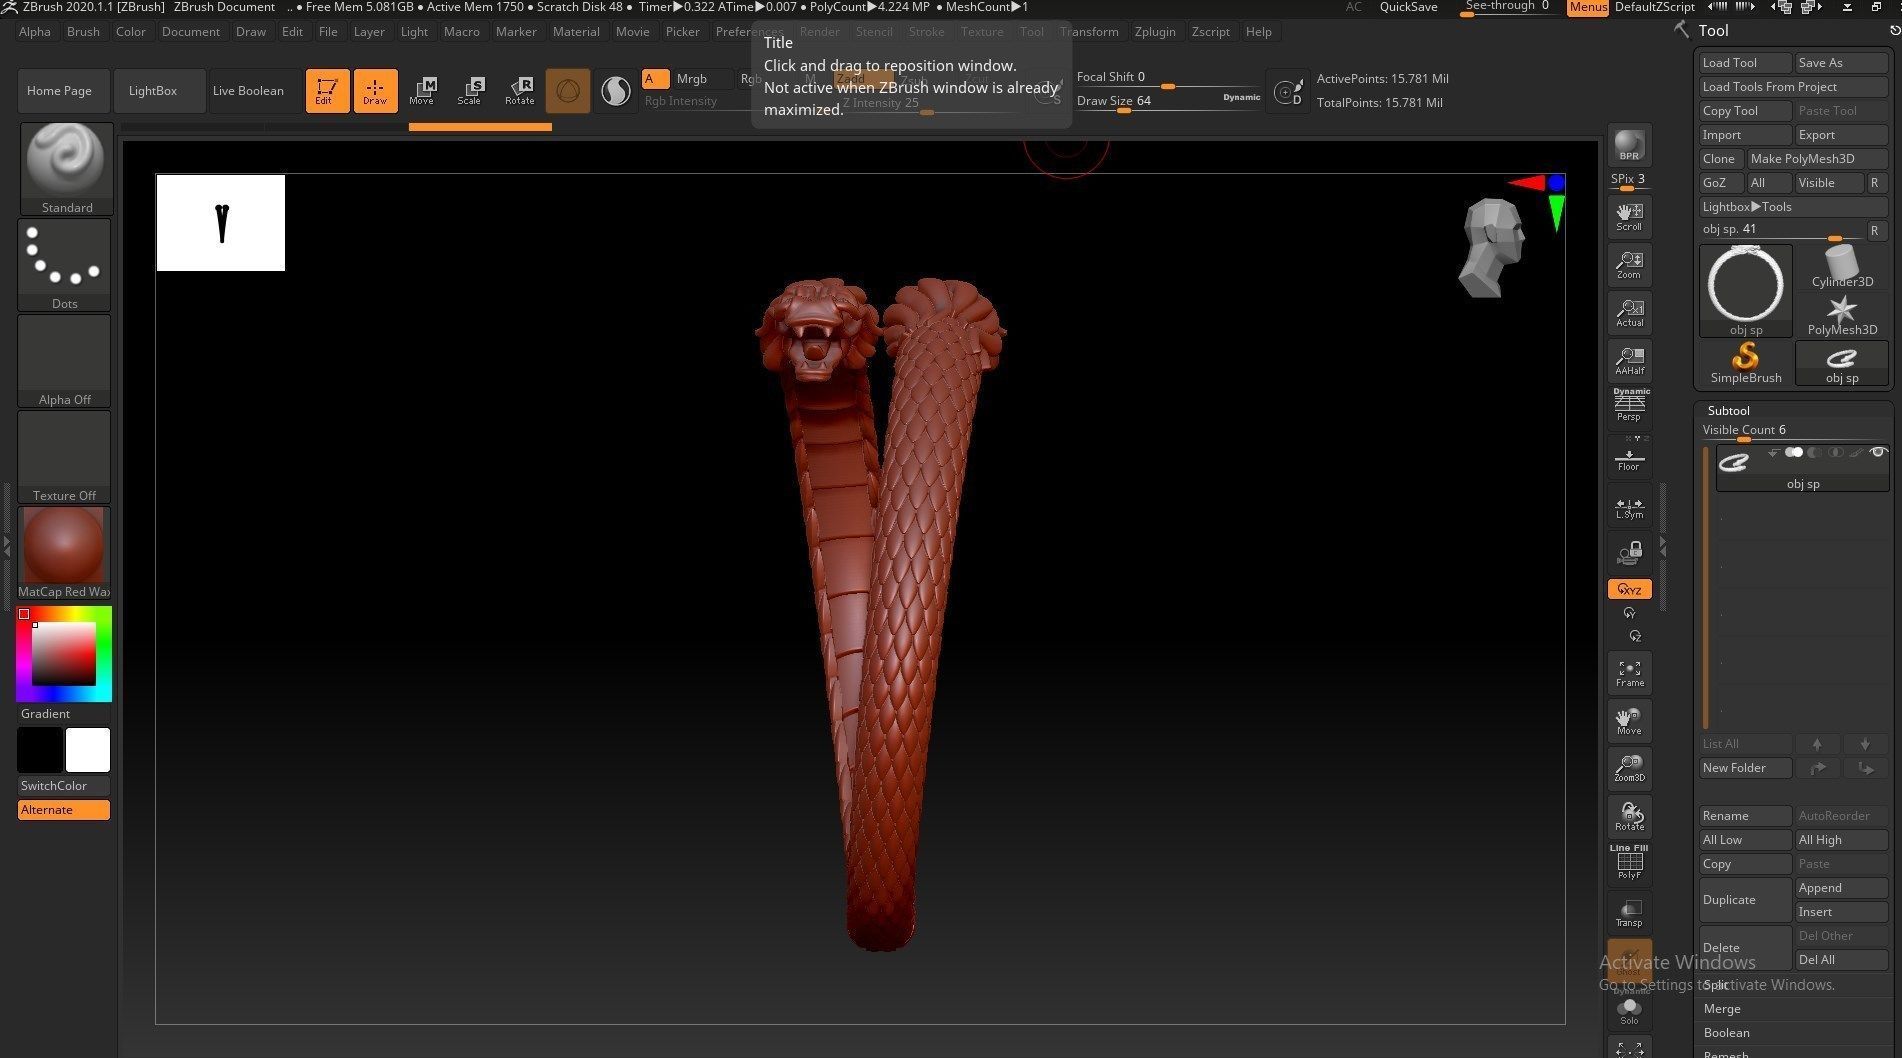
Task: Click the right shelf Rotate view icon
Action: tap(1629, 816)
